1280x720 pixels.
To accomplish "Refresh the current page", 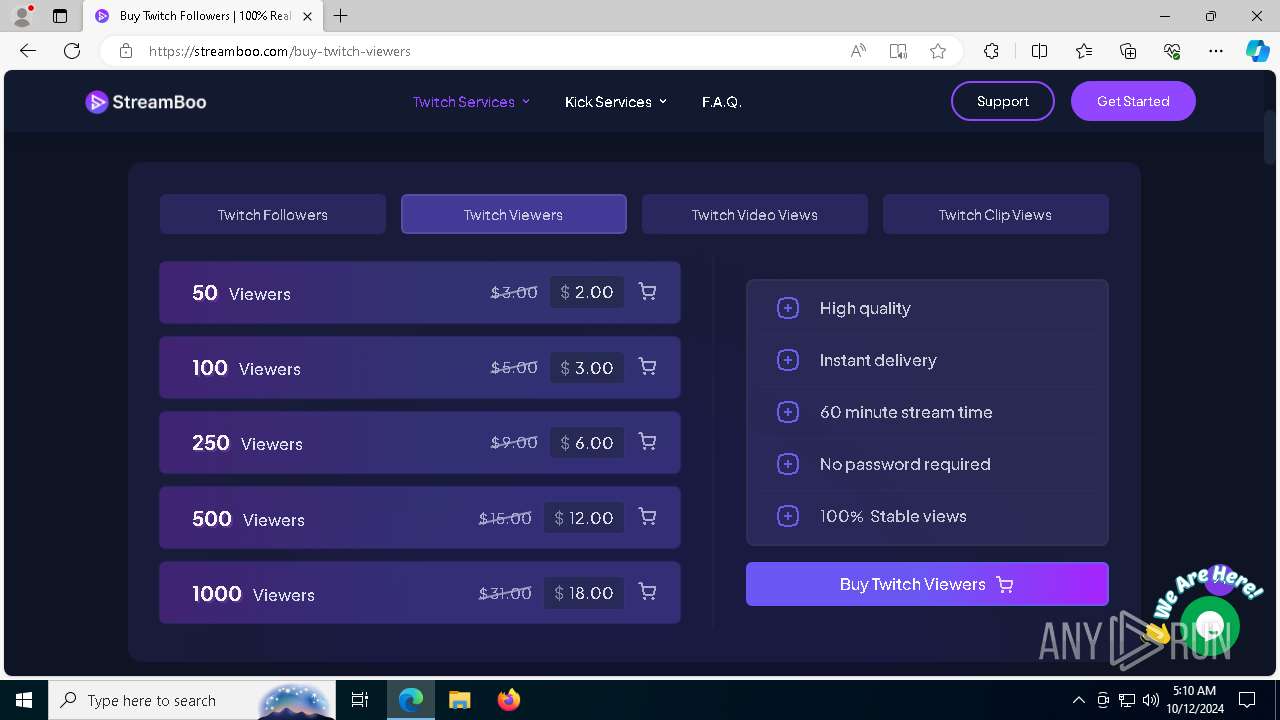I will click(72, 51).
